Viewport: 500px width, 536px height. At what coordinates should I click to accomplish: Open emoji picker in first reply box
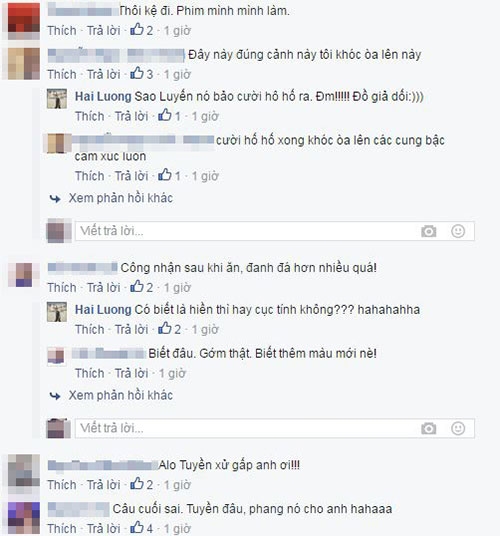[x=458, y=231]
